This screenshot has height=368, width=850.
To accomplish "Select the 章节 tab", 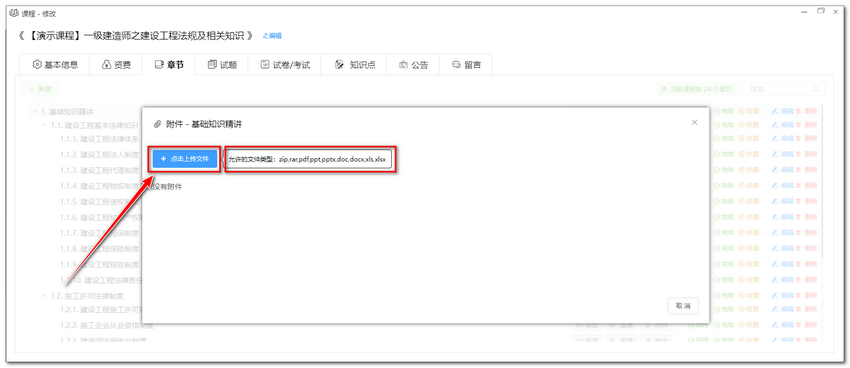I will (169, 64).
